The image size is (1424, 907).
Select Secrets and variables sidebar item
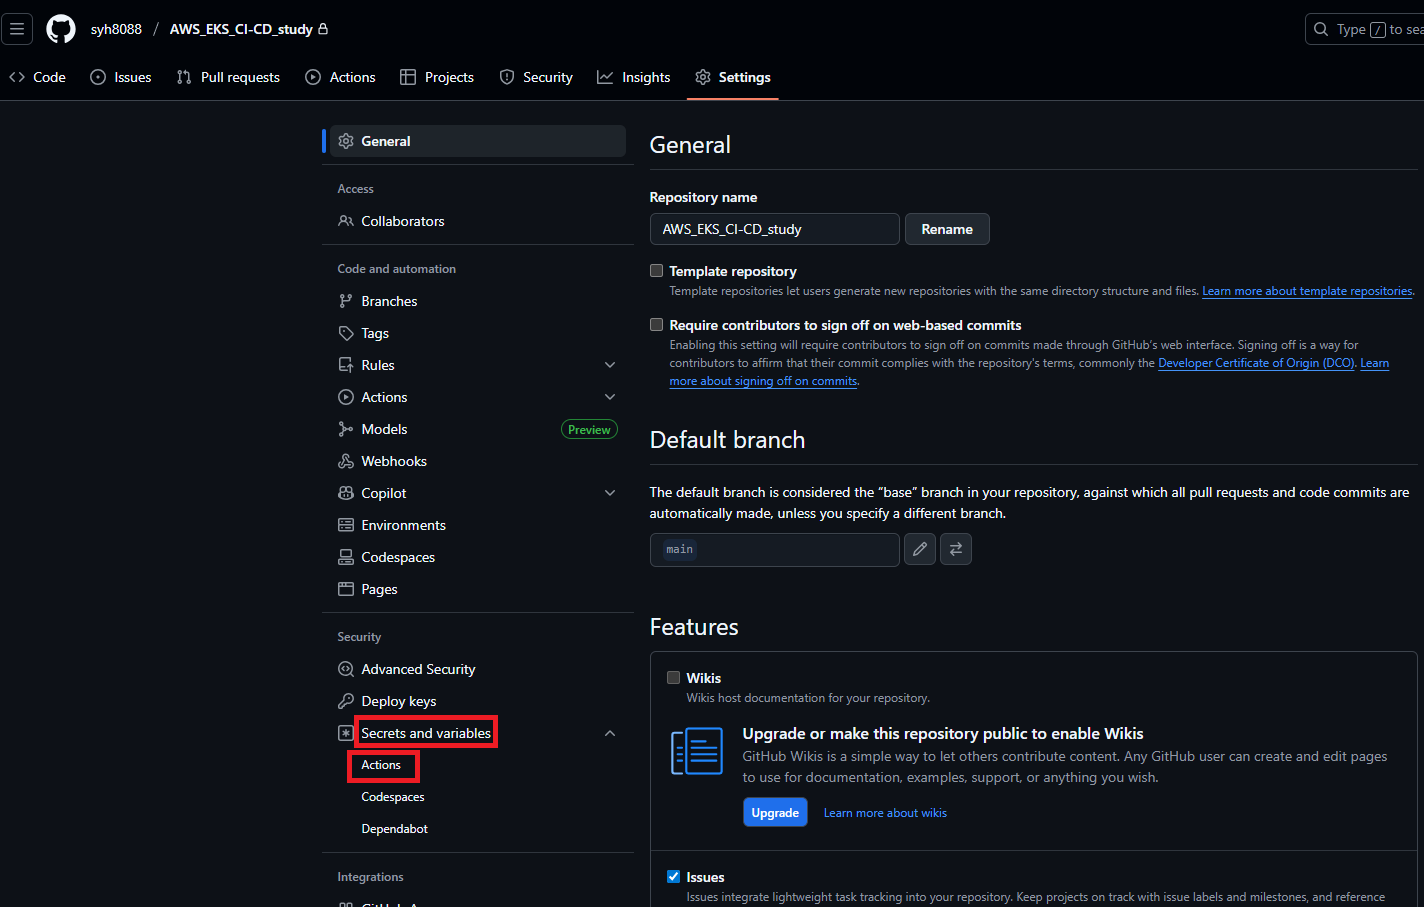point(478,733)
